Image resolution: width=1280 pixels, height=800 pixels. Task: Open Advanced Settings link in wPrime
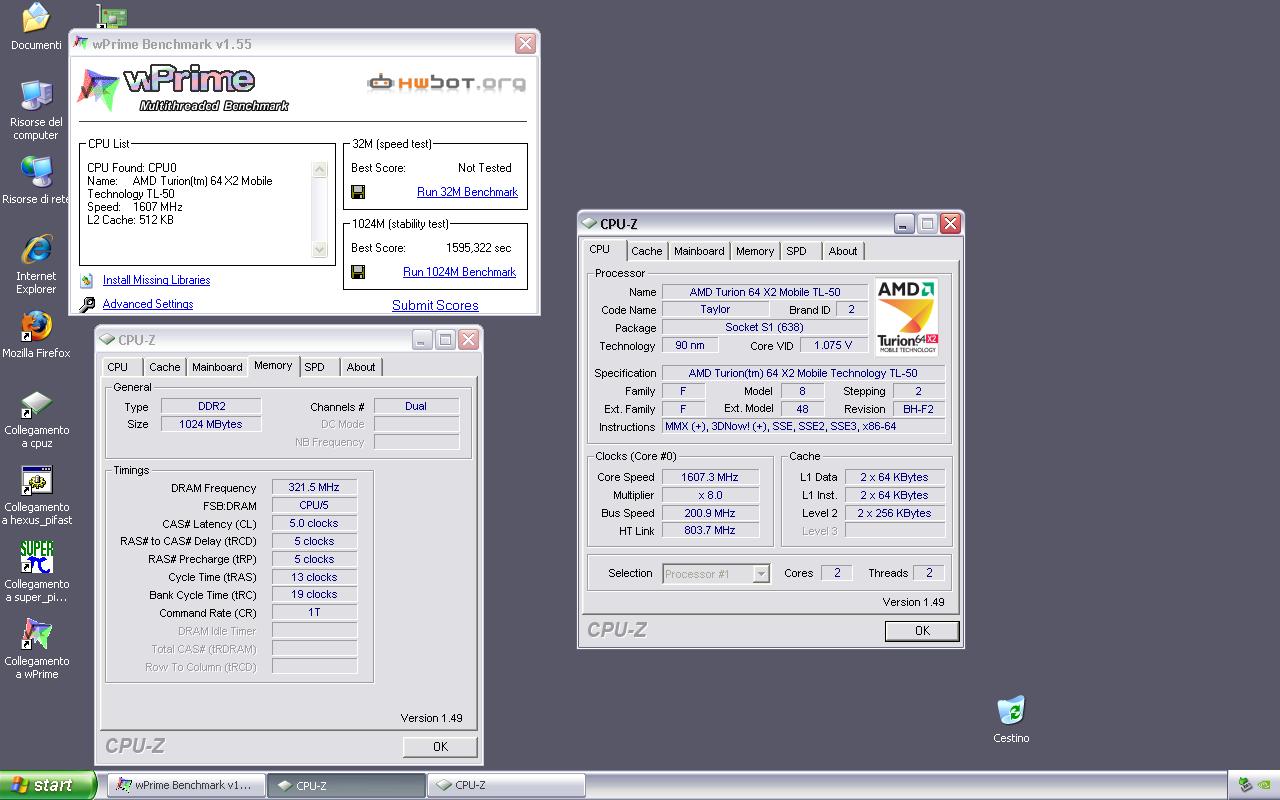tap(148, 304)
